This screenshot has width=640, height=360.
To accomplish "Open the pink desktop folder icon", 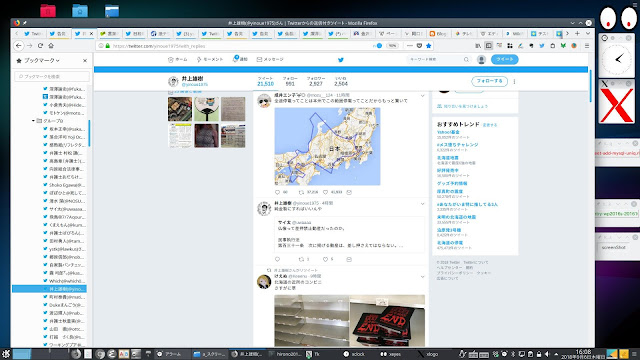I will [x=48, y=10].
